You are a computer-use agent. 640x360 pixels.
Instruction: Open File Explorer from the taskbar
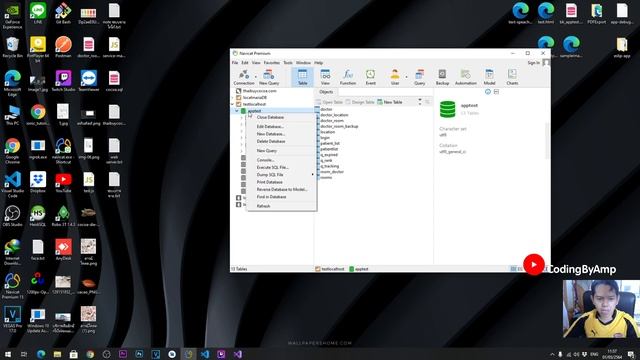pyautogui.click(x=57, y=354)
